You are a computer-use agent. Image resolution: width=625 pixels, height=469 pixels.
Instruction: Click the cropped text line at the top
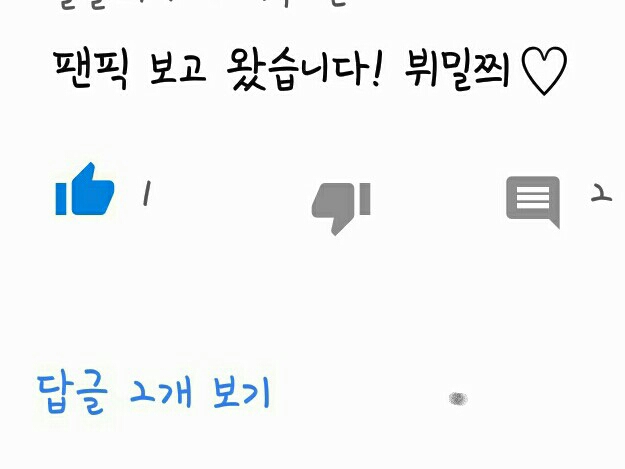(203, 4)
